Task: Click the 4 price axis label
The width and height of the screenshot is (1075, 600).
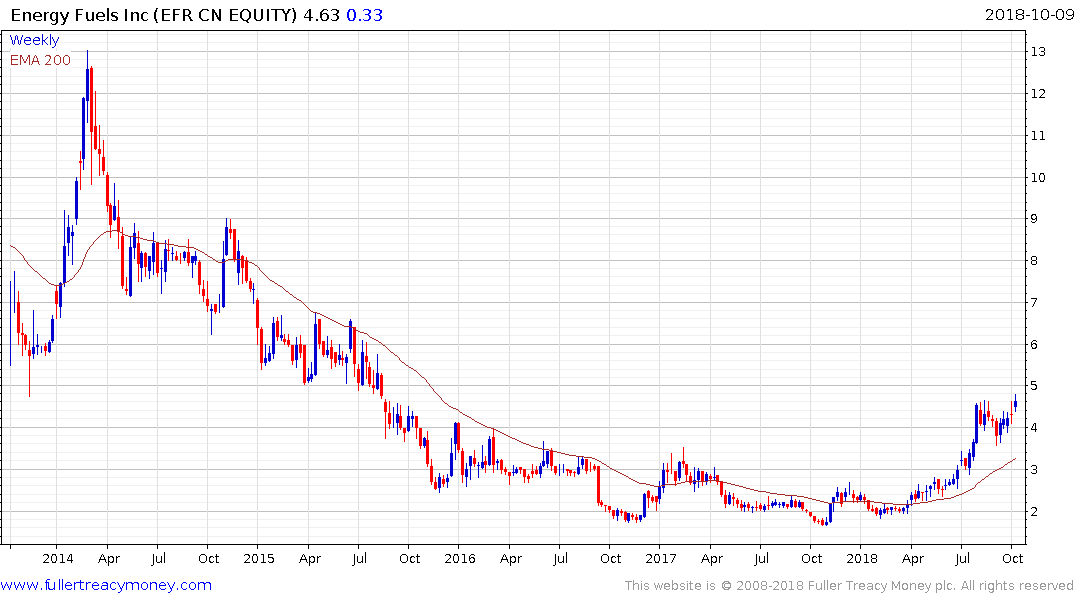Action: (x=1034, y=428)
